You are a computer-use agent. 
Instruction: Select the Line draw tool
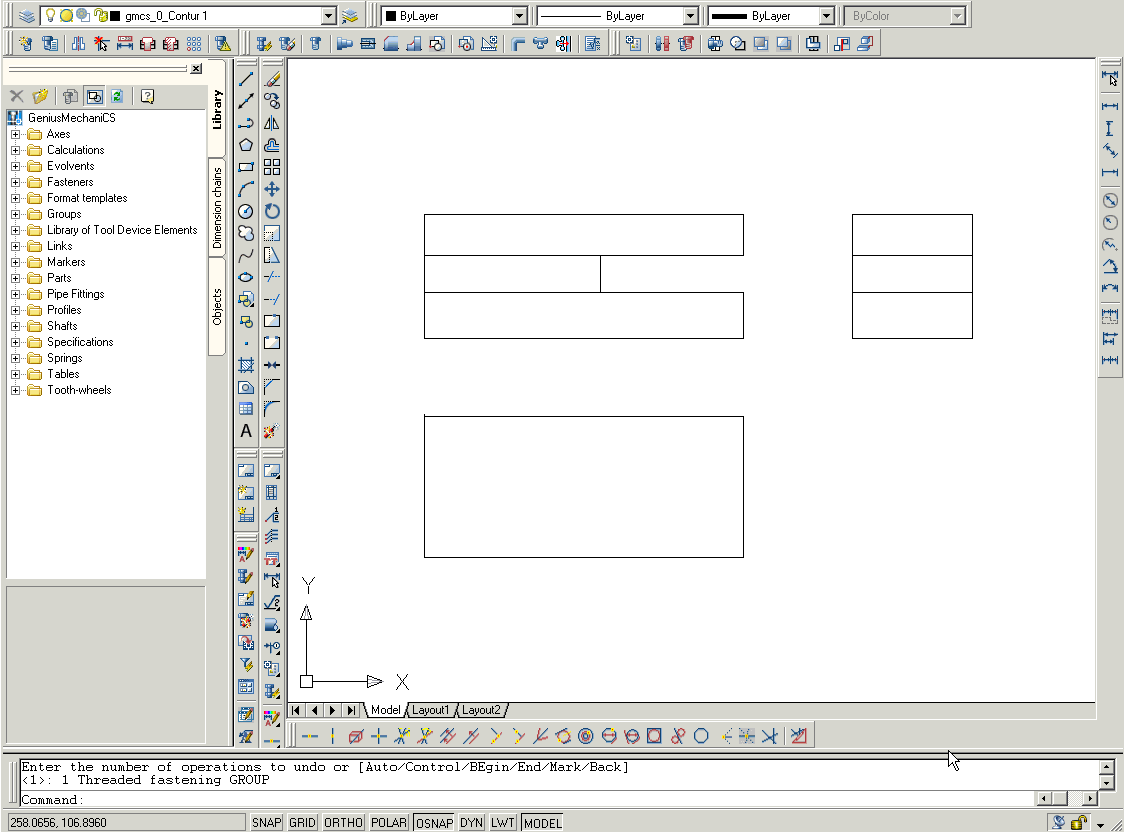[x=246, y=80]
